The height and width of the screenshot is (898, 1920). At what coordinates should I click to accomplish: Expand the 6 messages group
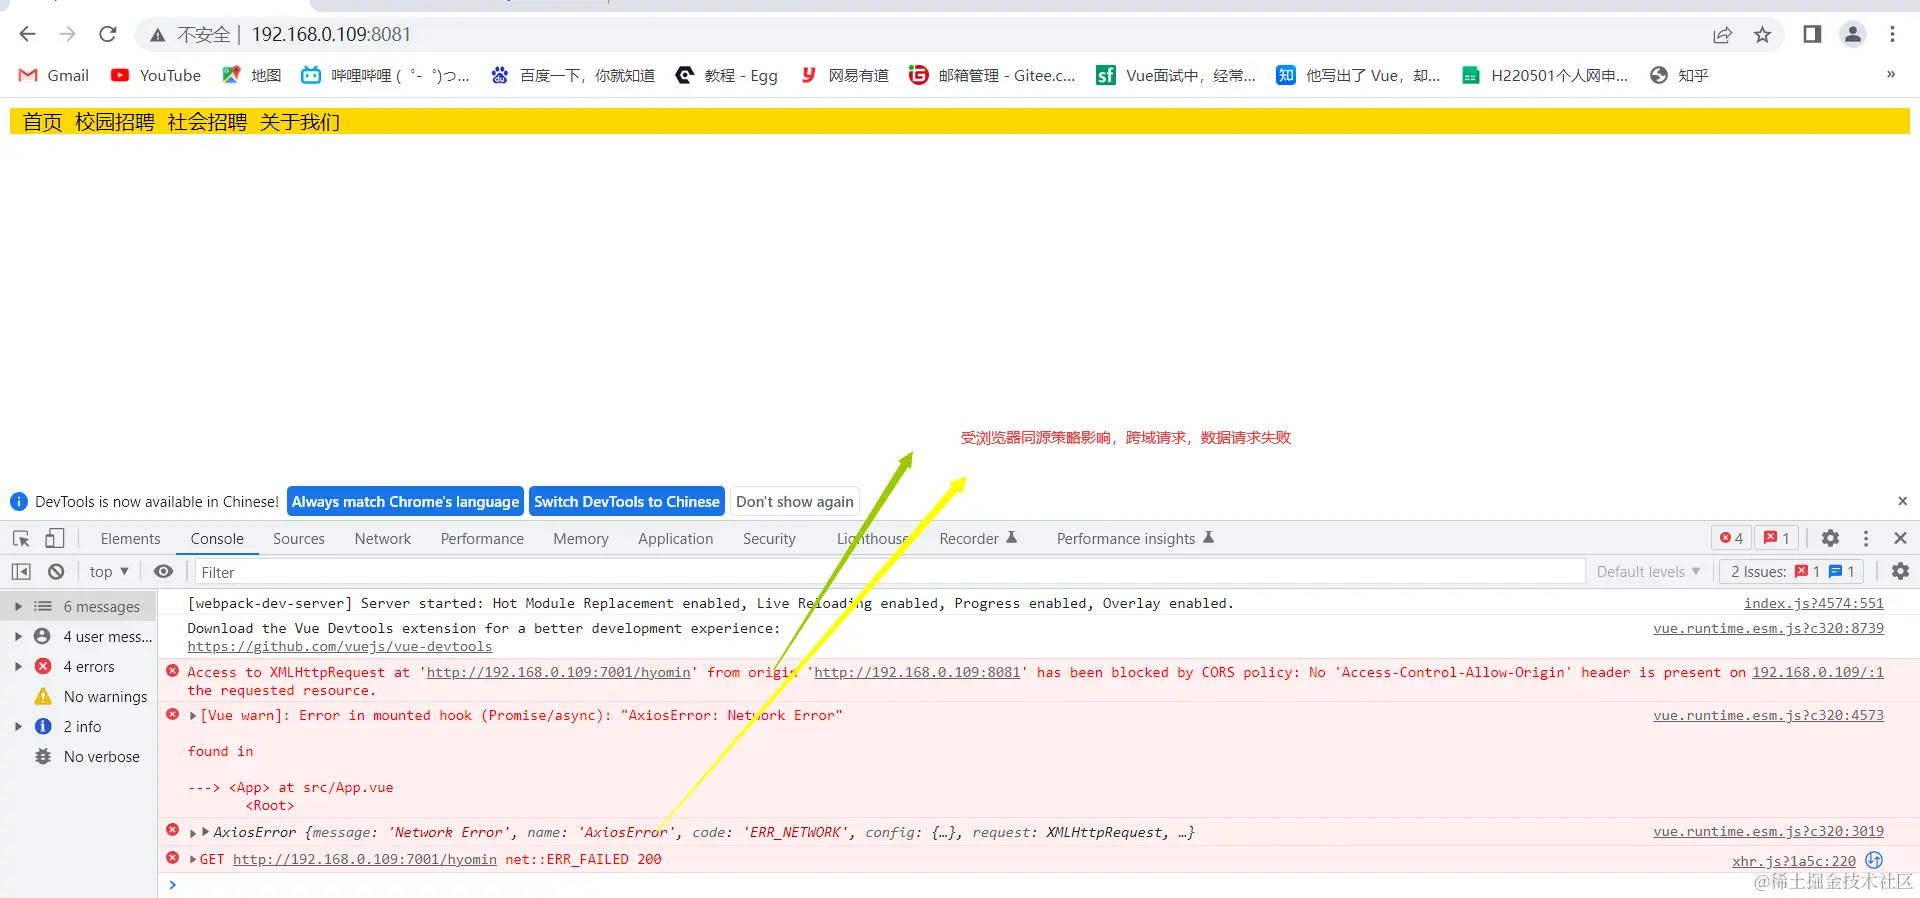click(18, 606)
